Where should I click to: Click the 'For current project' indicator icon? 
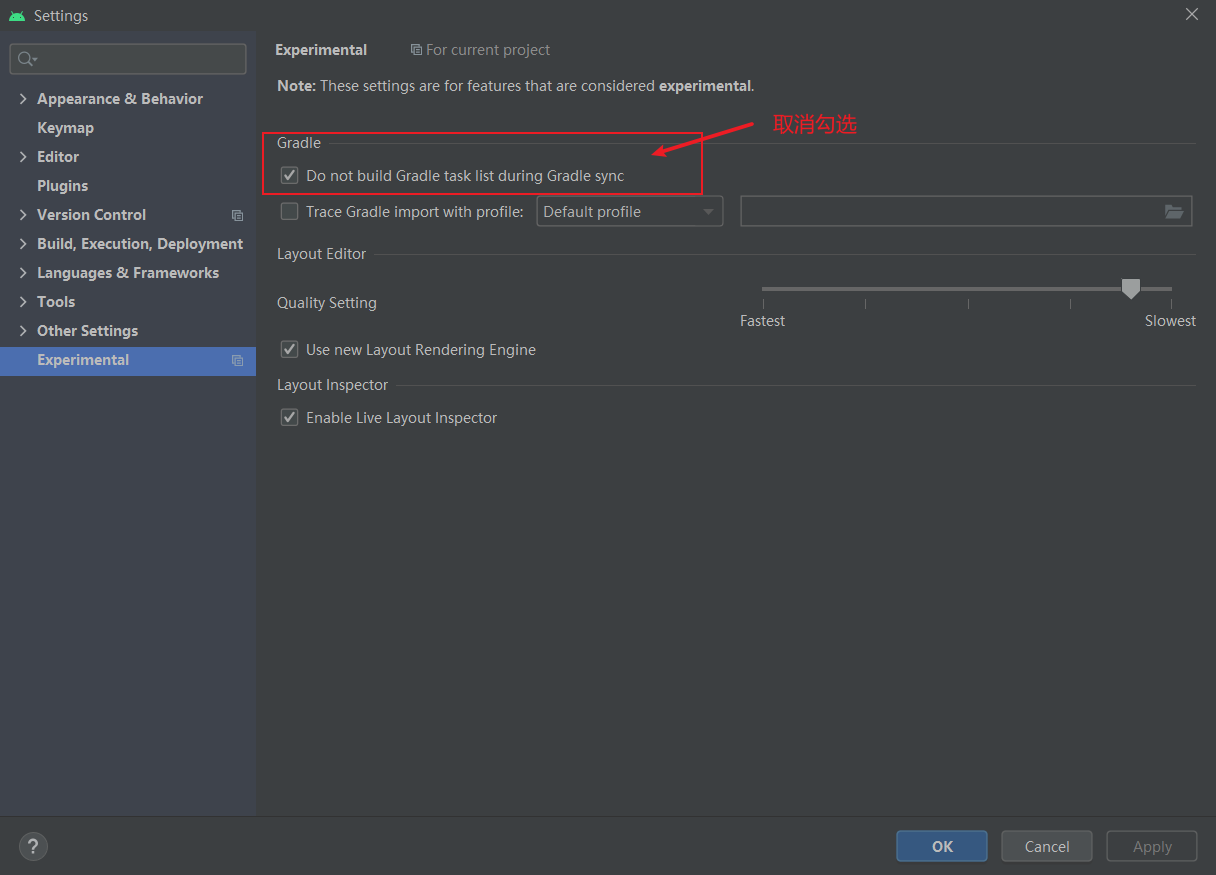pyautogui.click(x=414, y=49)
